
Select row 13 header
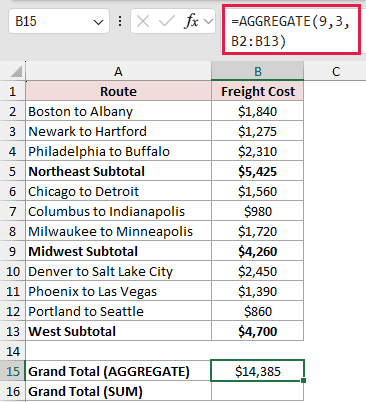(x=13, y=331)
